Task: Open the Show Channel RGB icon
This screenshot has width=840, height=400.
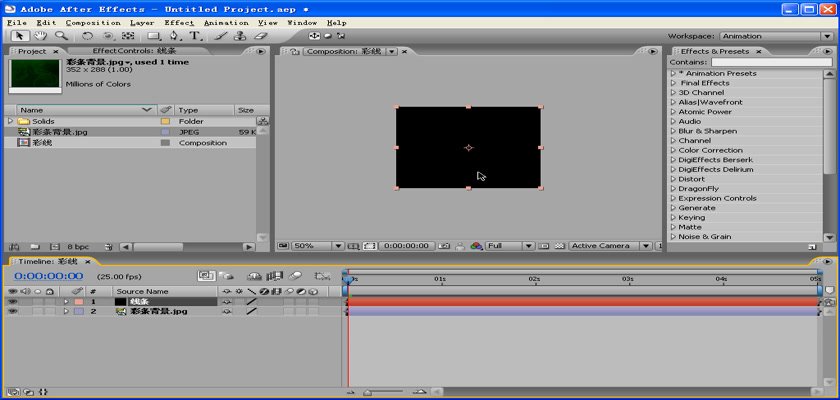Action: click(x=476, y=246)
